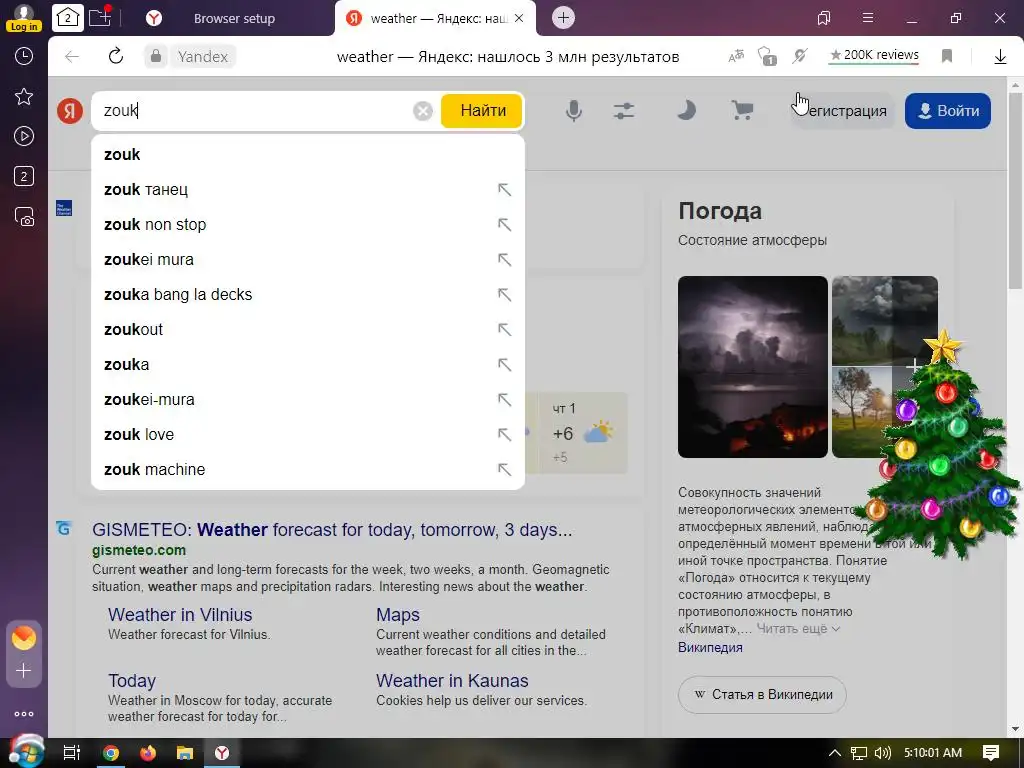
Task: Take a screenshot with sidebar camera icon
Action: coord(24,216)
